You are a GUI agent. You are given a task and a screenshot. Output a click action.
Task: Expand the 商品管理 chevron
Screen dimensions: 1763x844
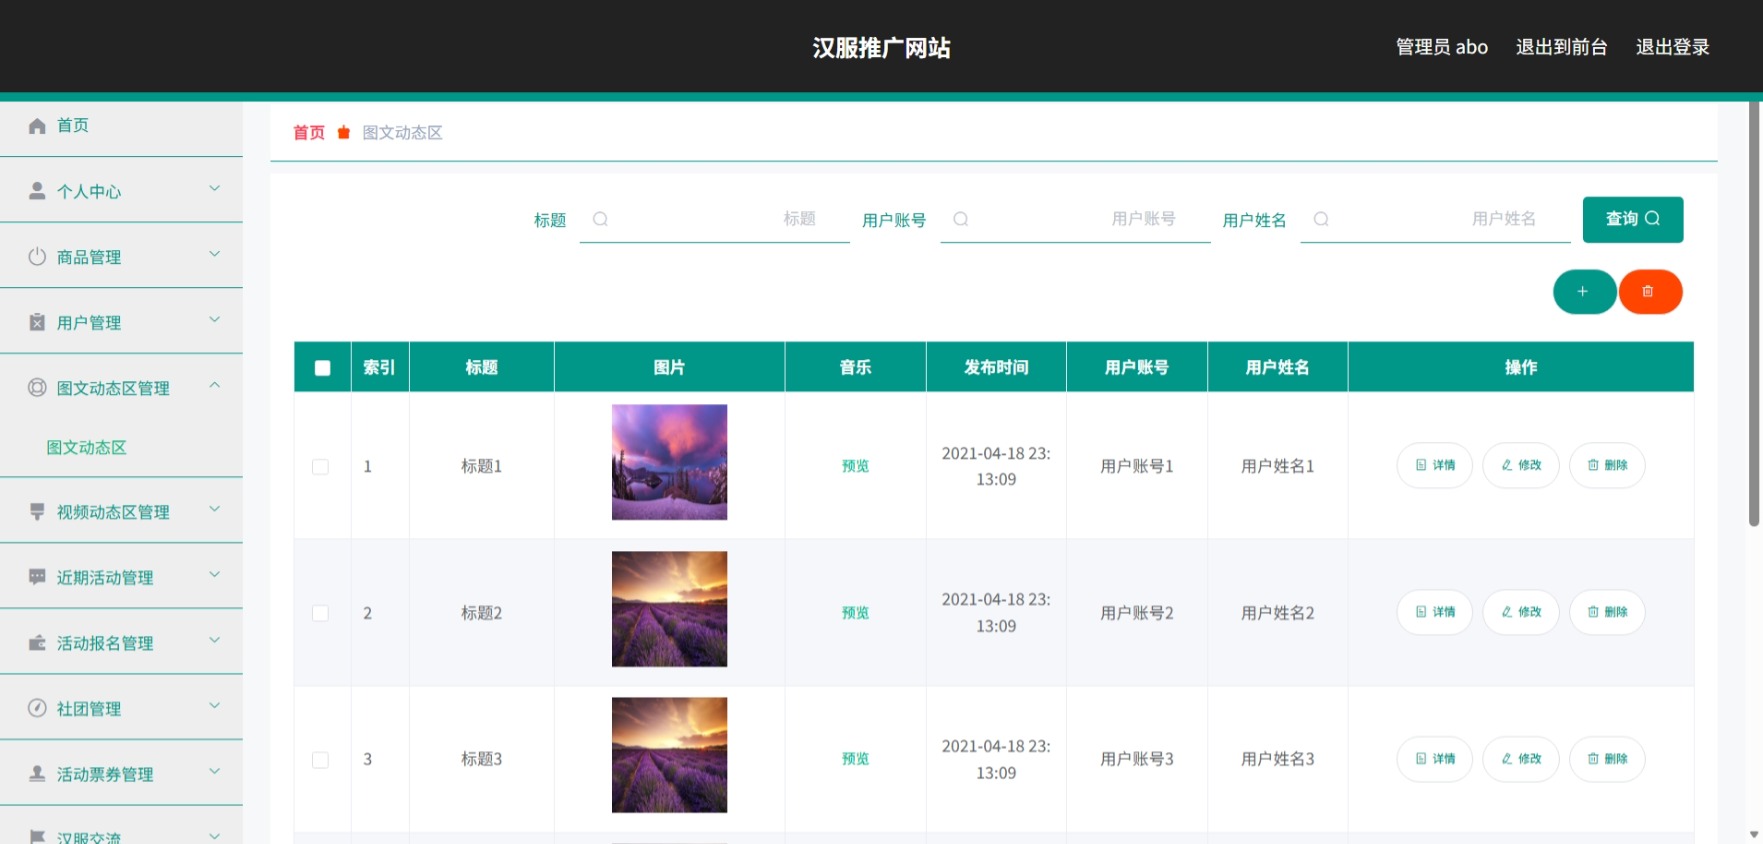pos(214,254)
